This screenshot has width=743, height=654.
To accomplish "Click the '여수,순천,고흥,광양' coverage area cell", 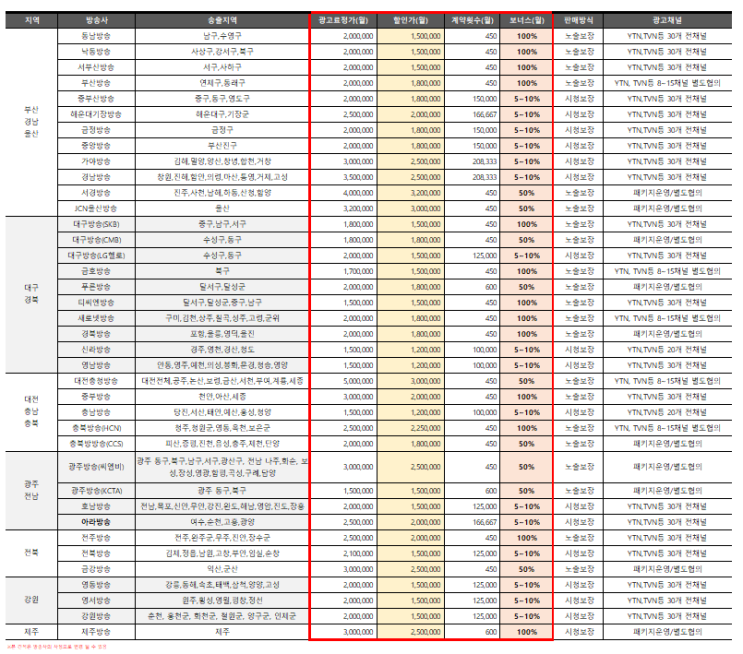I will (x=222, y=522).
